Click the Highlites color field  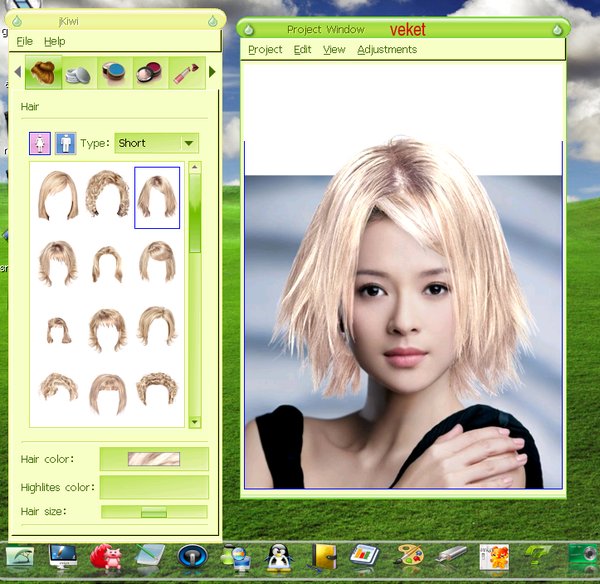click(153, 487)
